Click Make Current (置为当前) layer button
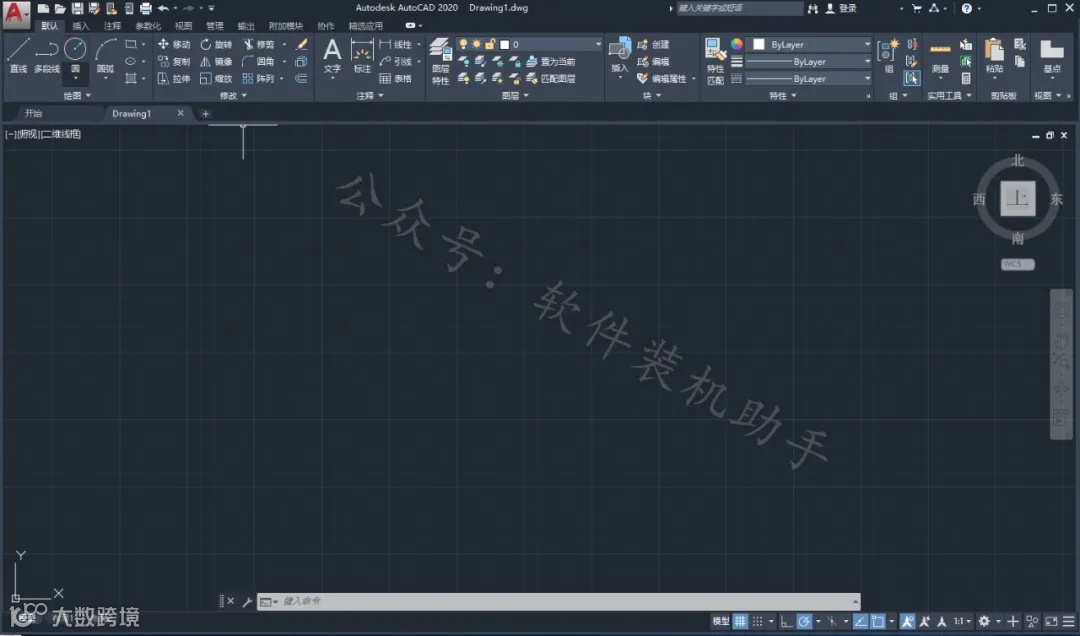The width and height of the screenshot is (1080, 636). pos(551,61)
